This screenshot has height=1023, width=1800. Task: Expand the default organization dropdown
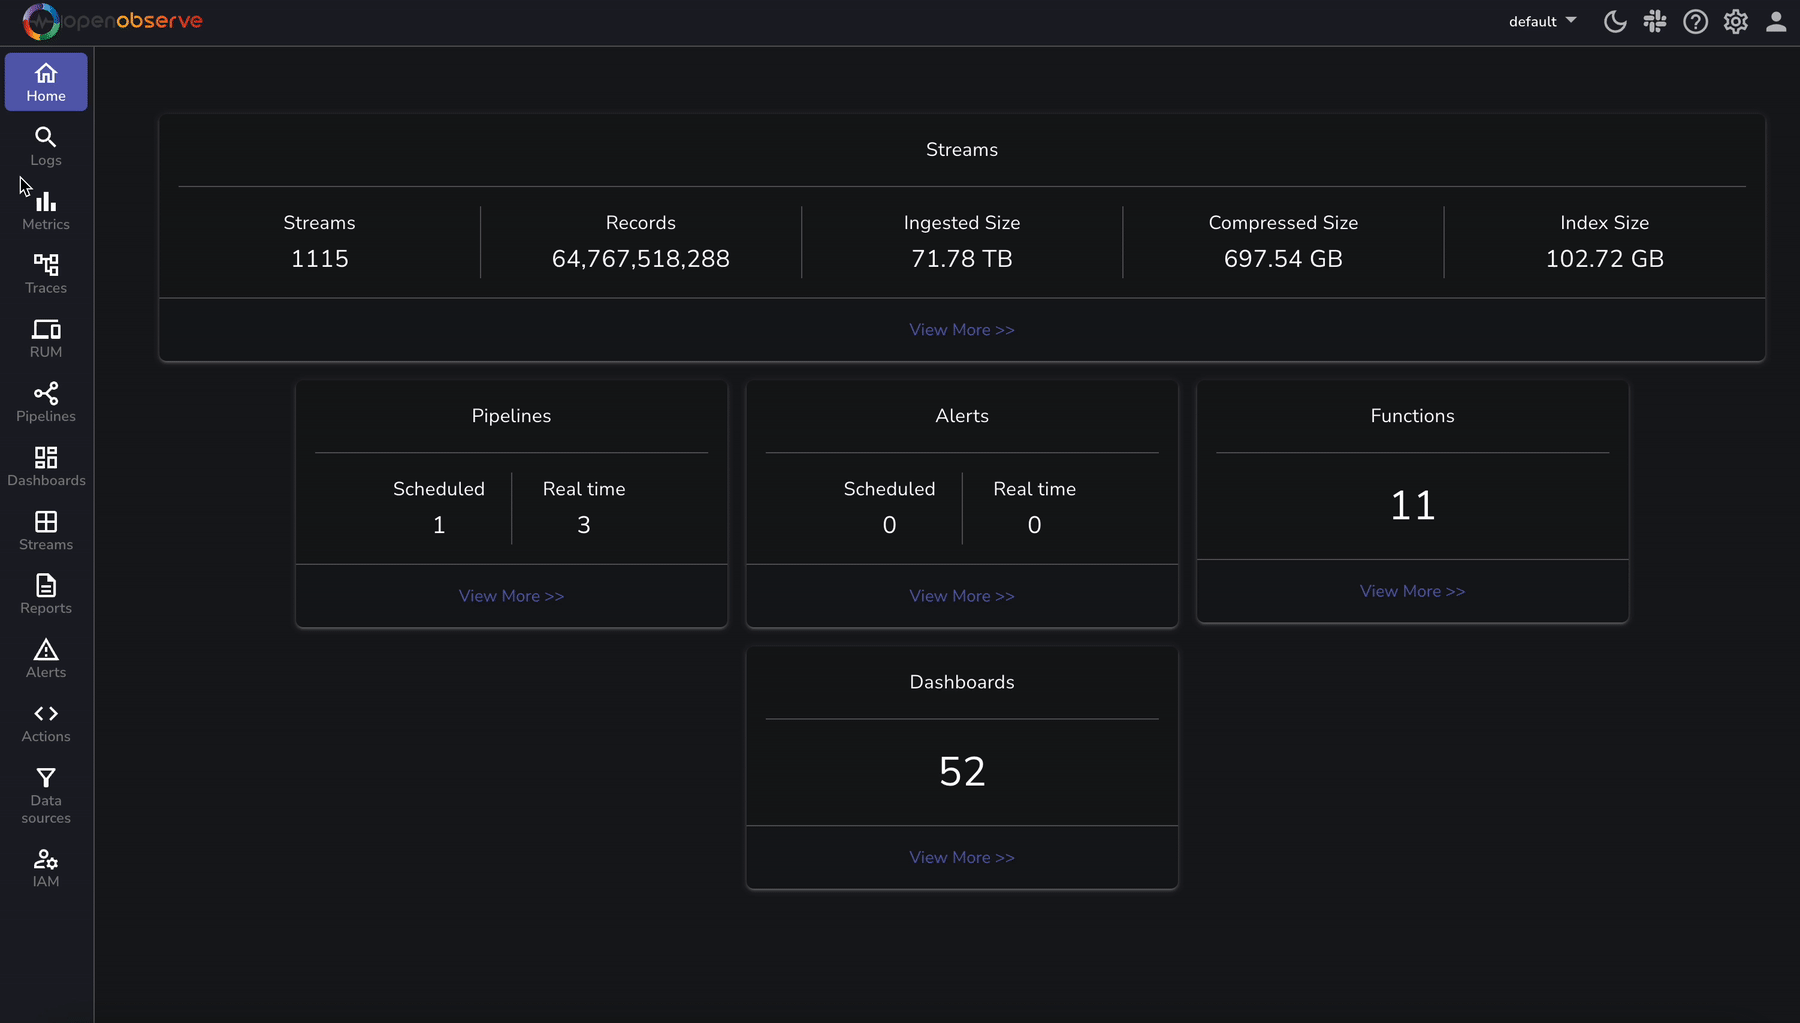[x=1541, y=21]
